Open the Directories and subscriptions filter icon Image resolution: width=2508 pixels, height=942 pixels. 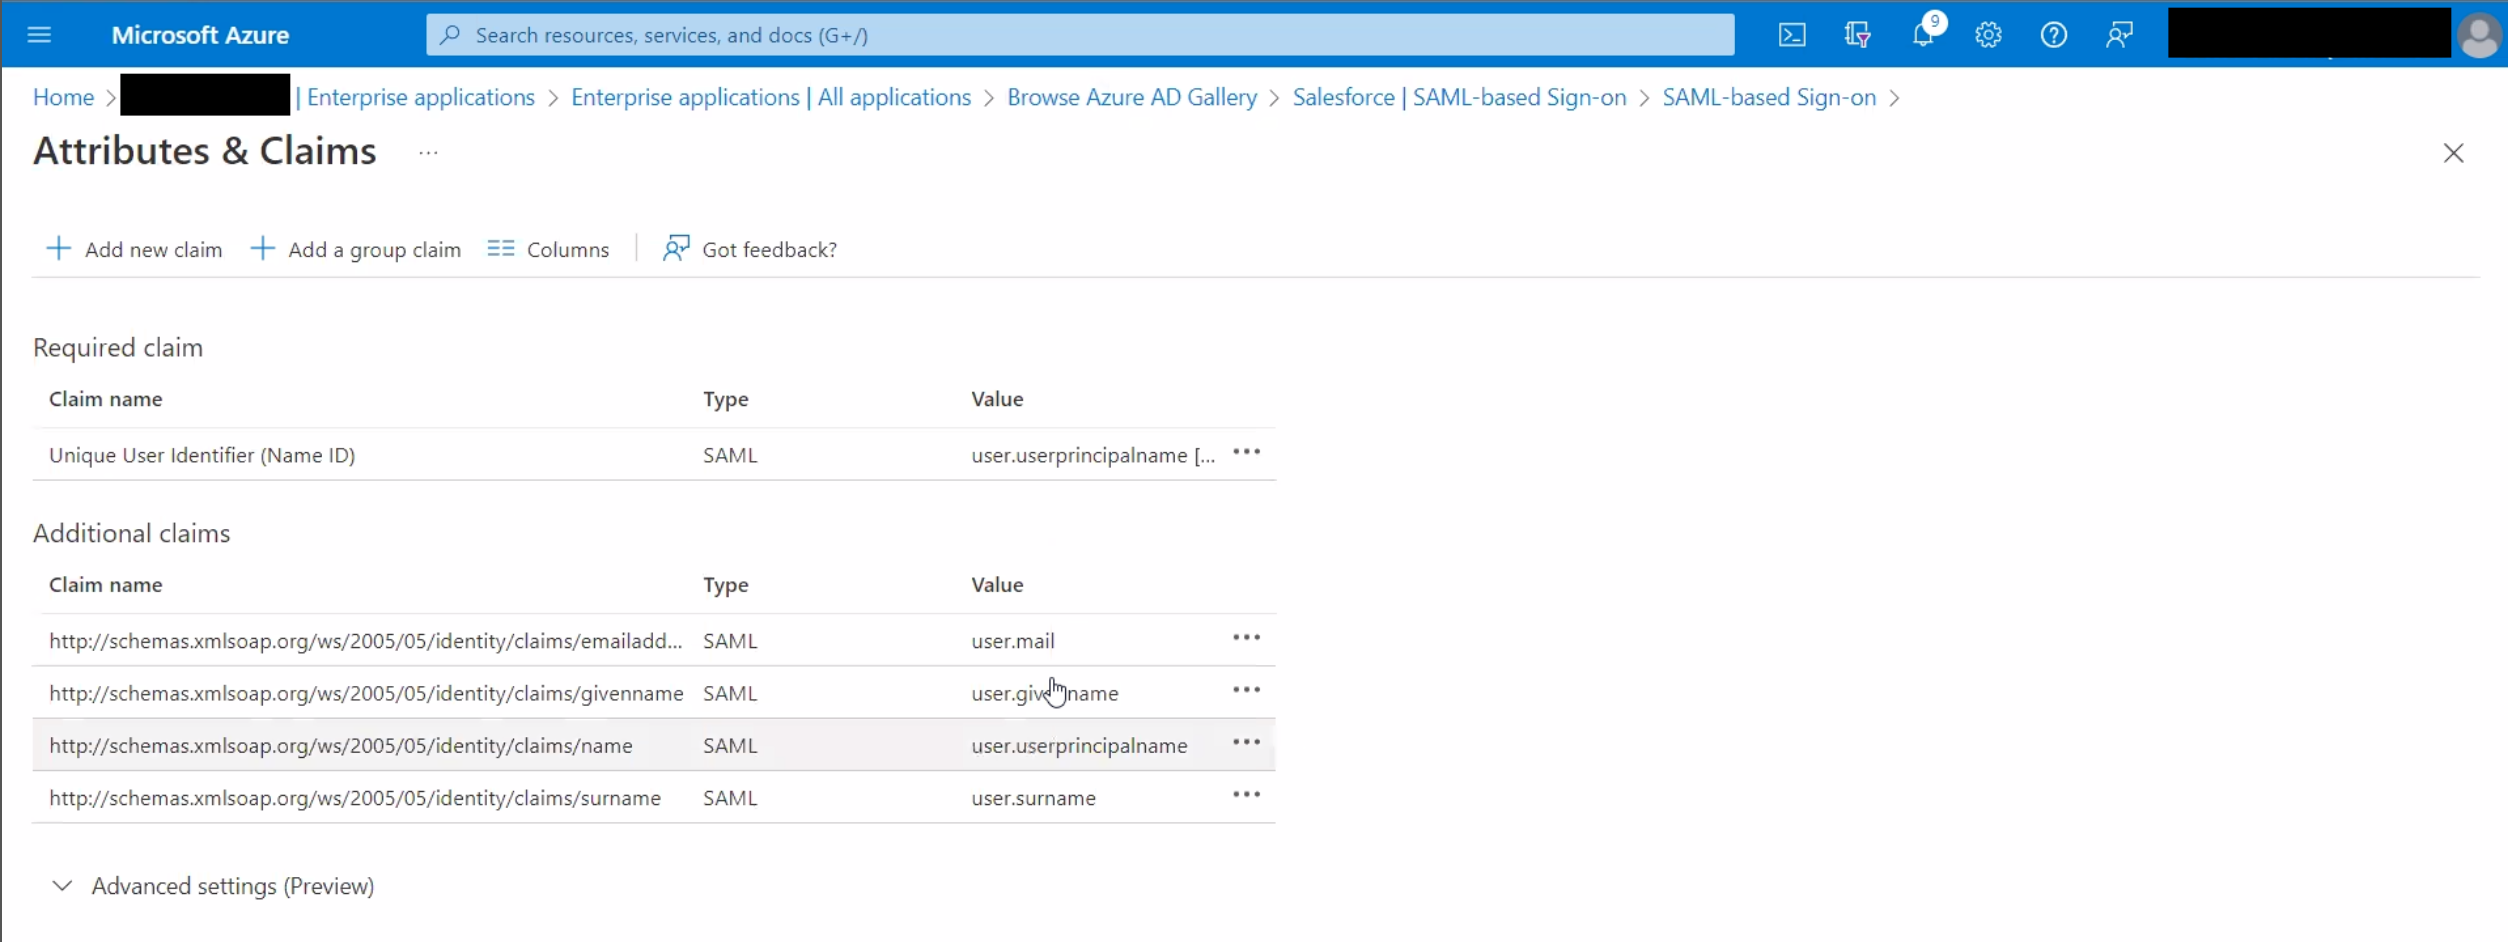1857,35
